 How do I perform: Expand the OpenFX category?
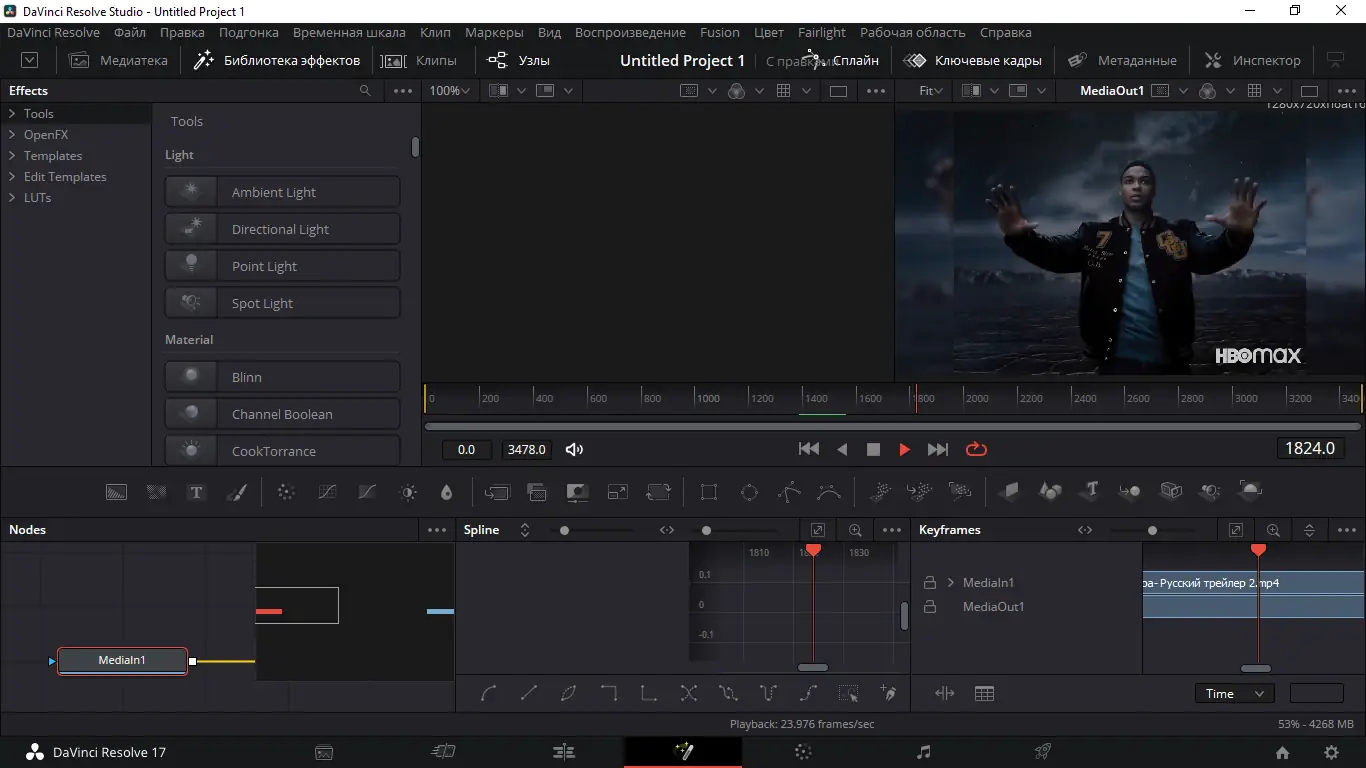click(x=12, y=135)
